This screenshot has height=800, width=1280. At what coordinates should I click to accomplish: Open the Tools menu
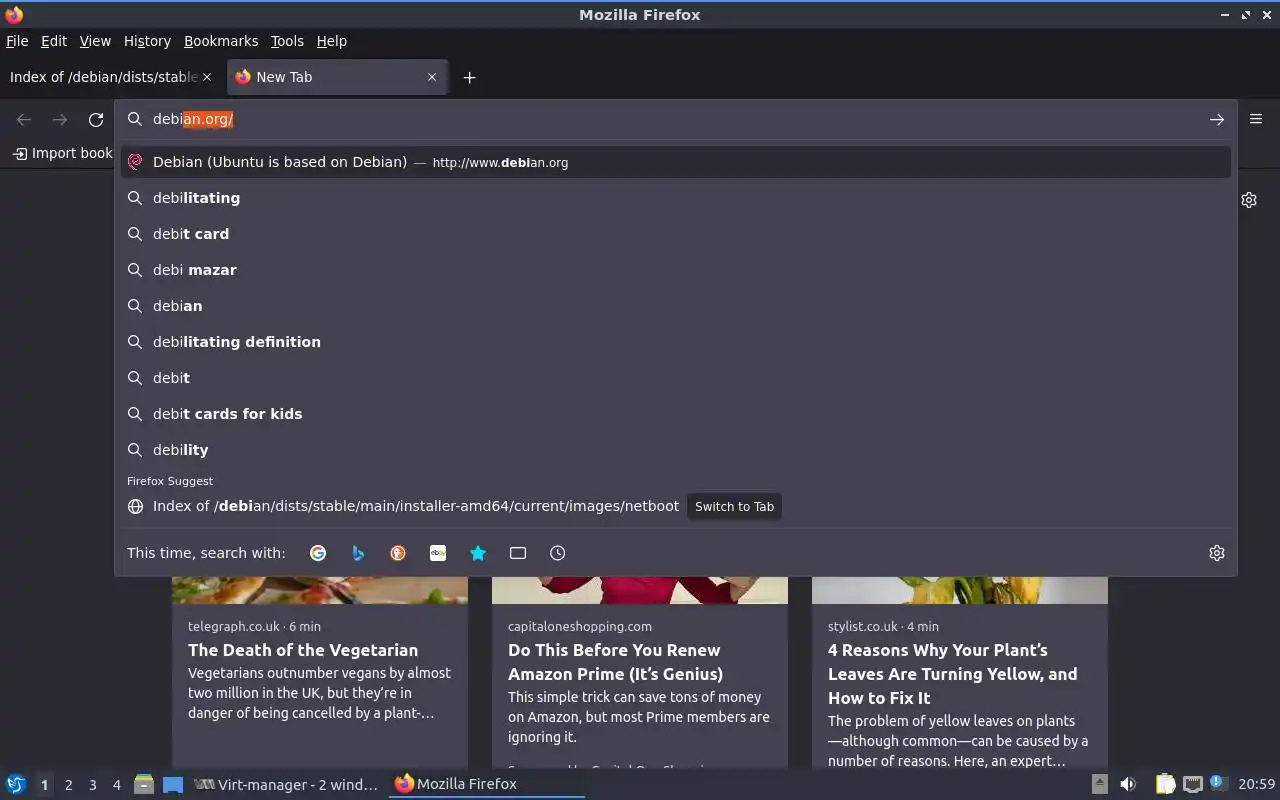287,41
